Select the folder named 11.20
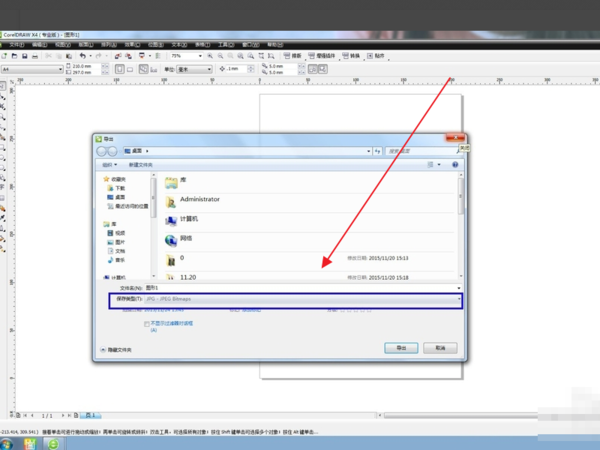 coord(309,276)
